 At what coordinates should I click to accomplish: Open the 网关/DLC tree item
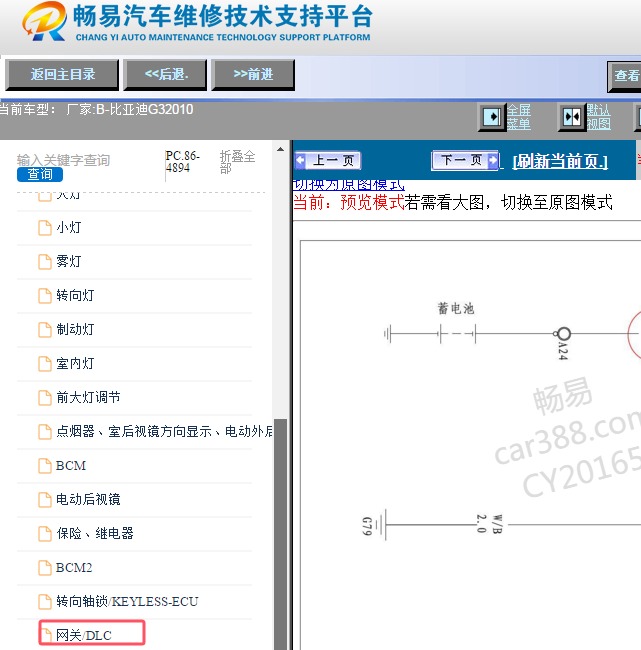point(84,635)
